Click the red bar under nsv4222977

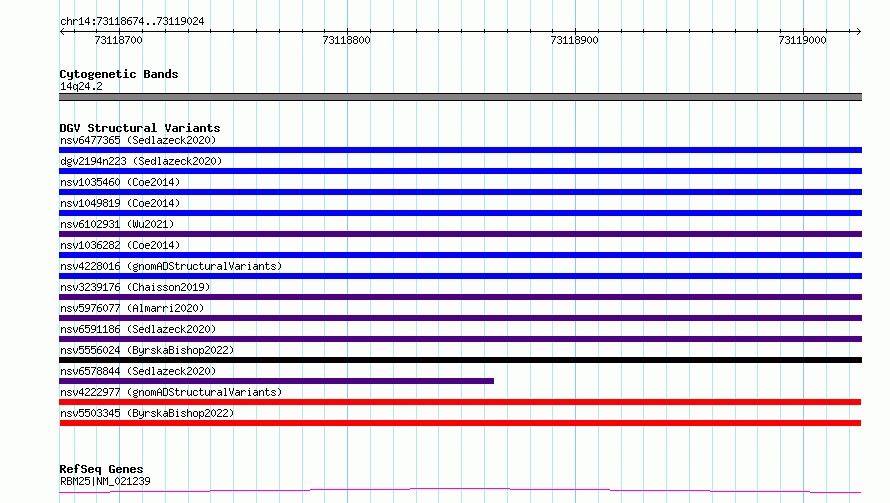tap(460, 402)
